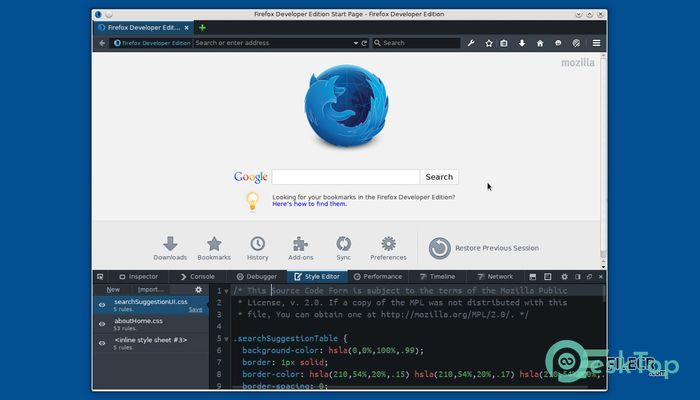Click the toolbar Search box
700x400 pixels.
pyautogui.click(x=416, y=43)
